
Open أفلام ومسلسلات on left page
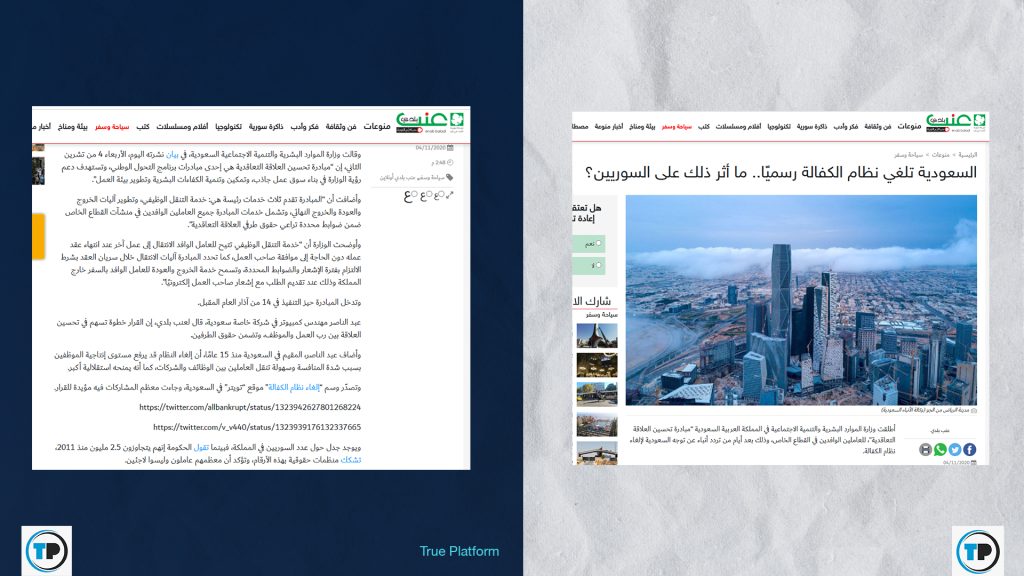[x=182, y=126]
